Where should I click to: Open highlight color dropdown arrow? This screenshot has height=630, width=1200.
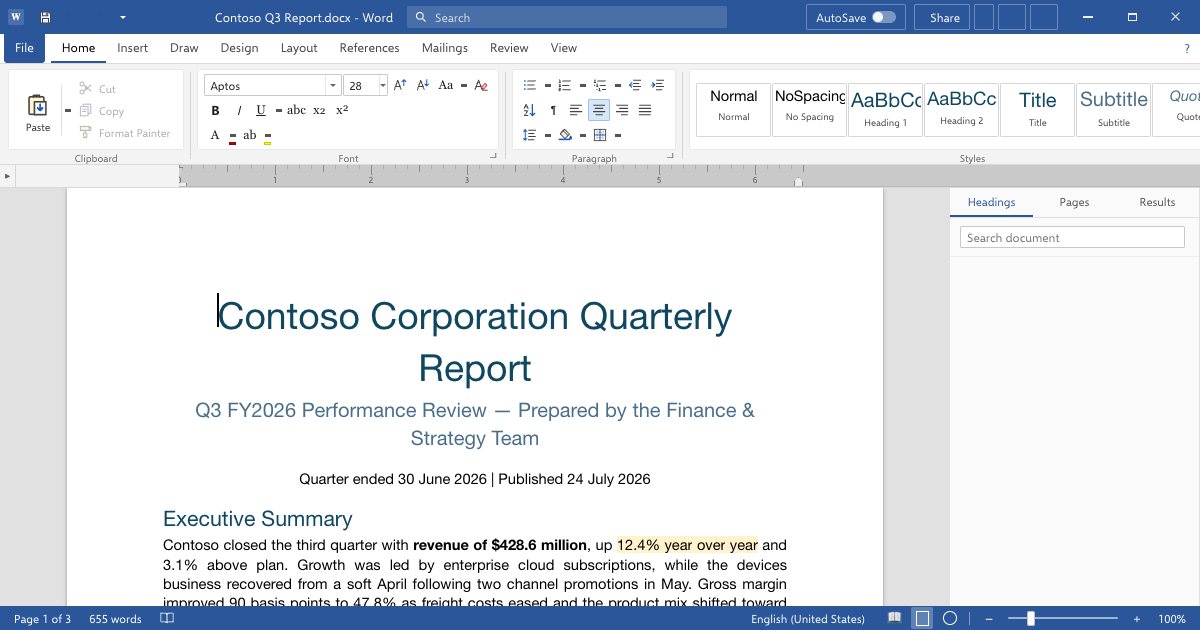[x=268, y=135]
